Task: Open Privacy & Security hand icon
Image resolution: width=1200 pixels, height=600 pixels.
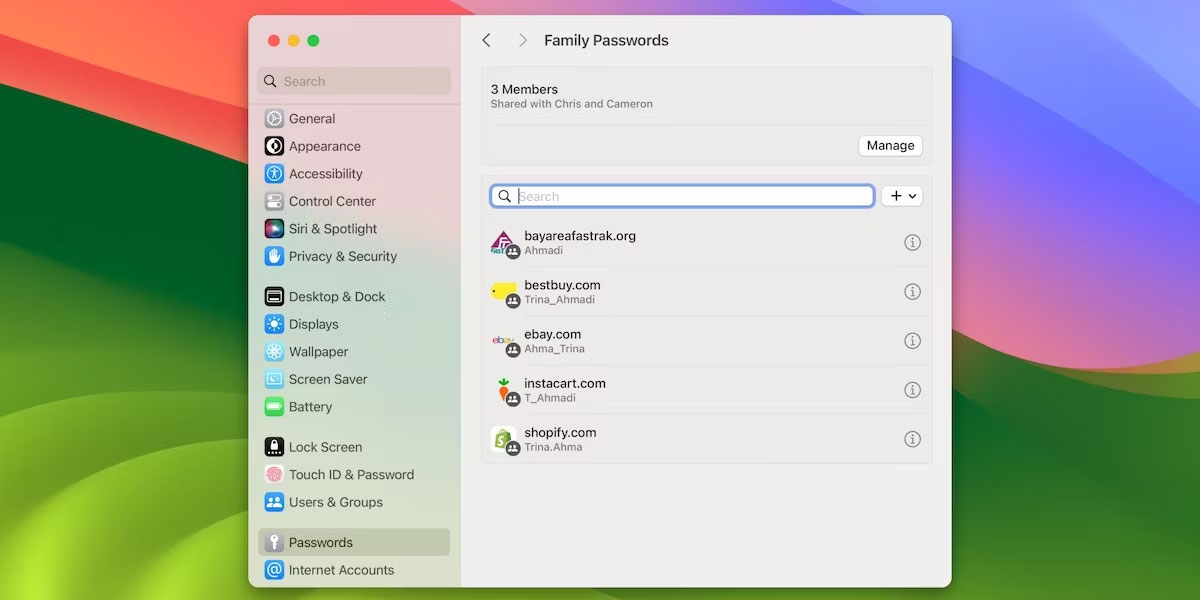Action: [x=274, y=256]
